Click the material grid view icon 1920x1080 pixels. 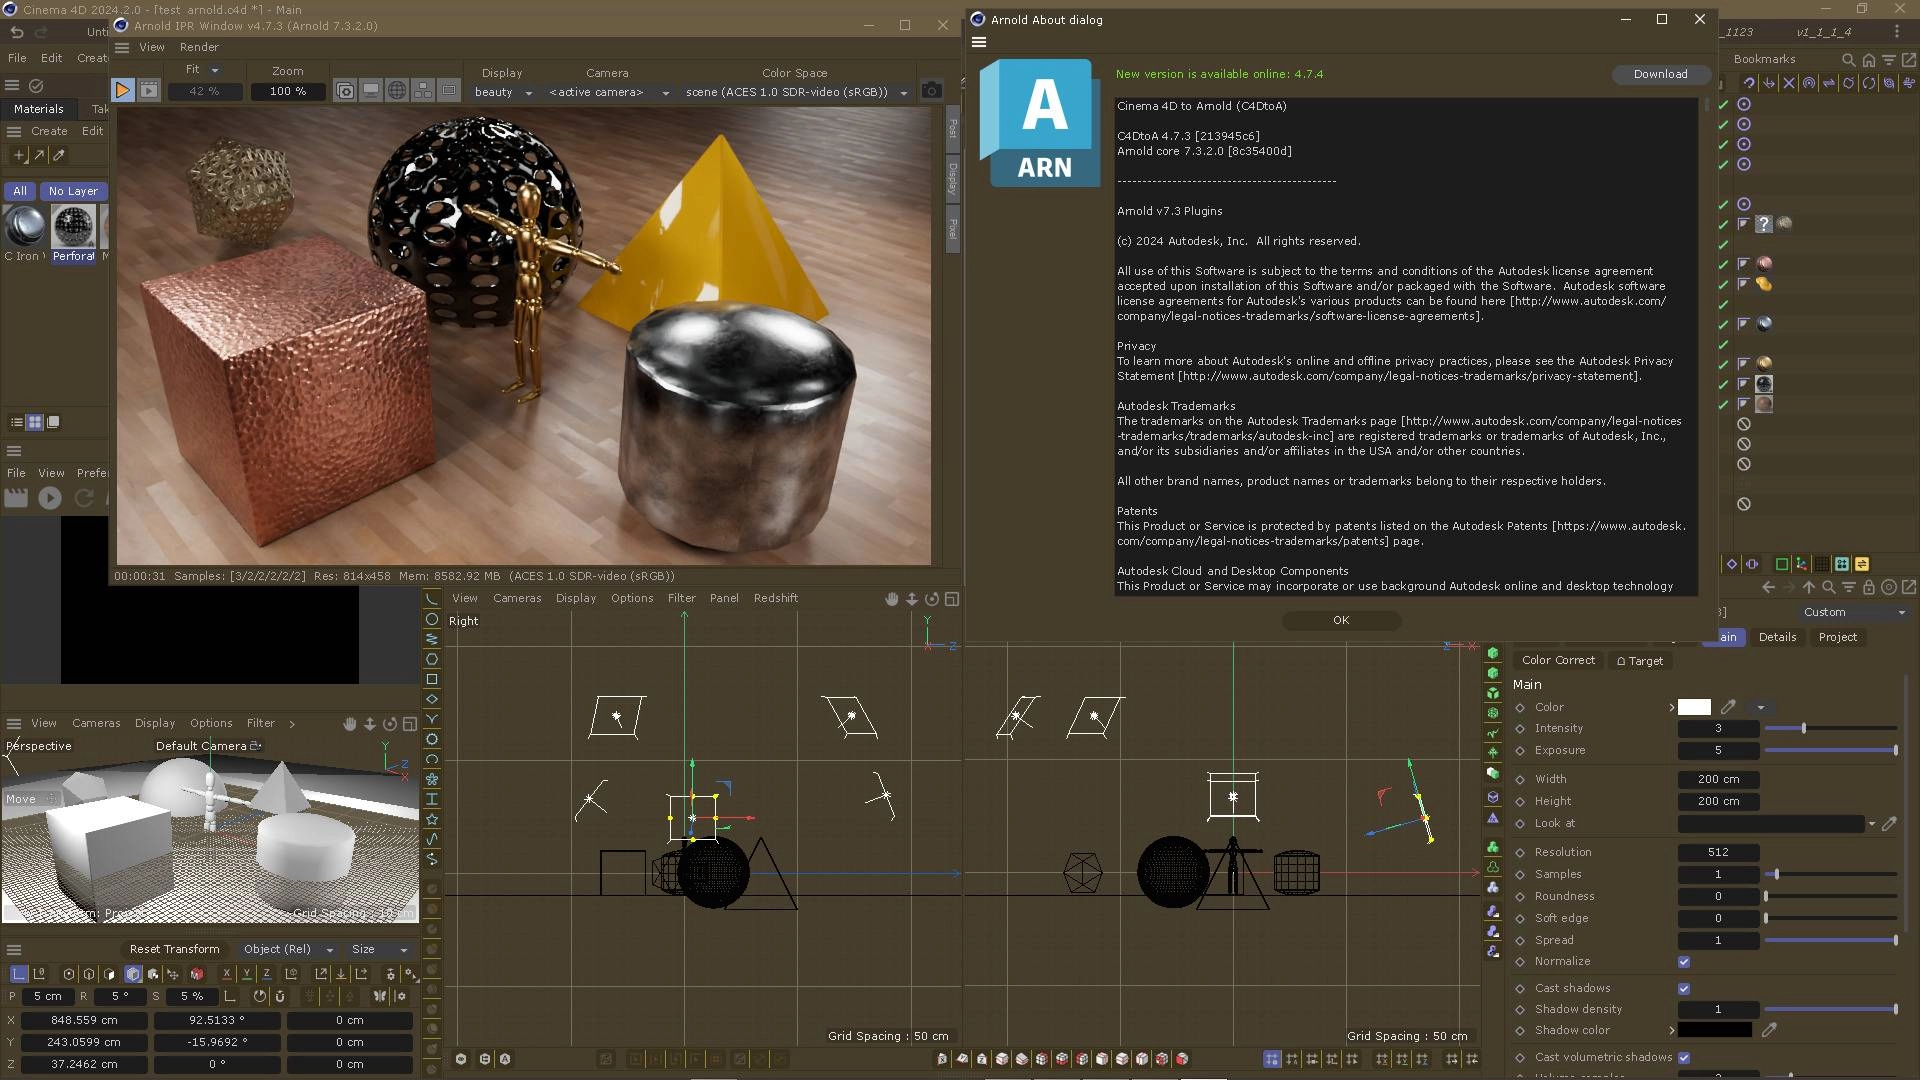(35, 423)
